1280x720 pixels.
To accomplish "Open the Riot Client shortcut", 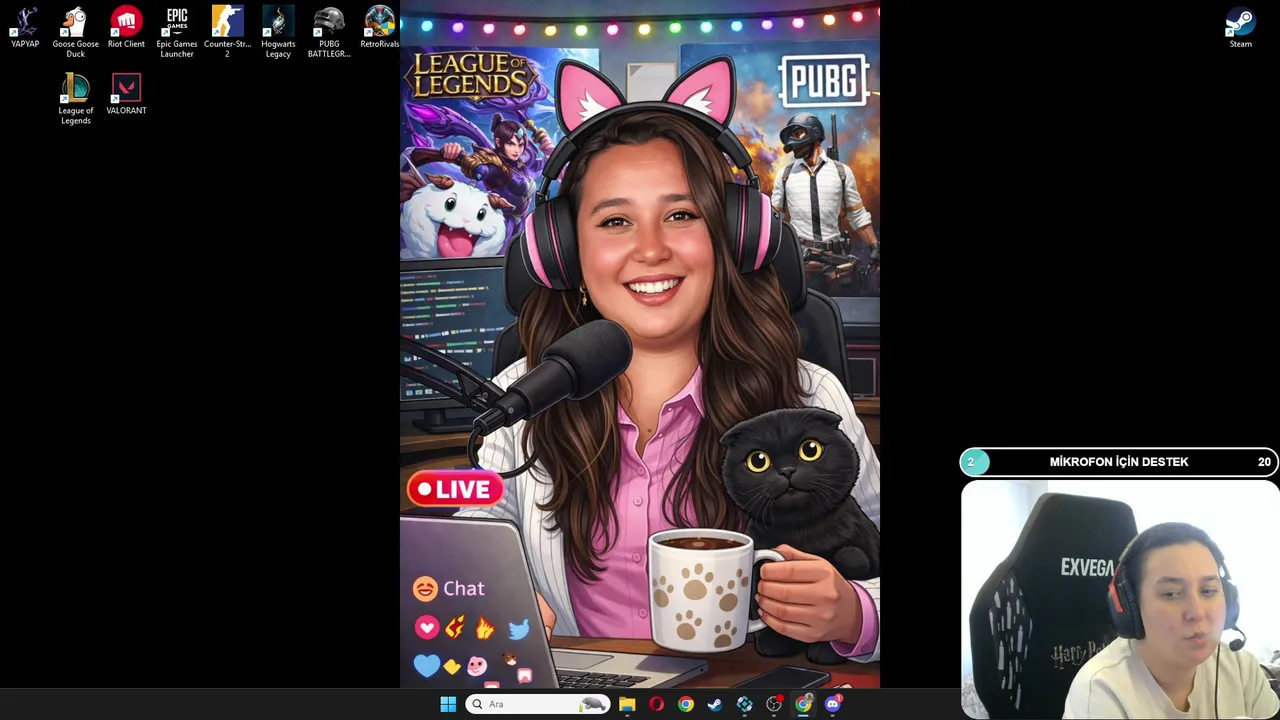I will tap(126, 27).
